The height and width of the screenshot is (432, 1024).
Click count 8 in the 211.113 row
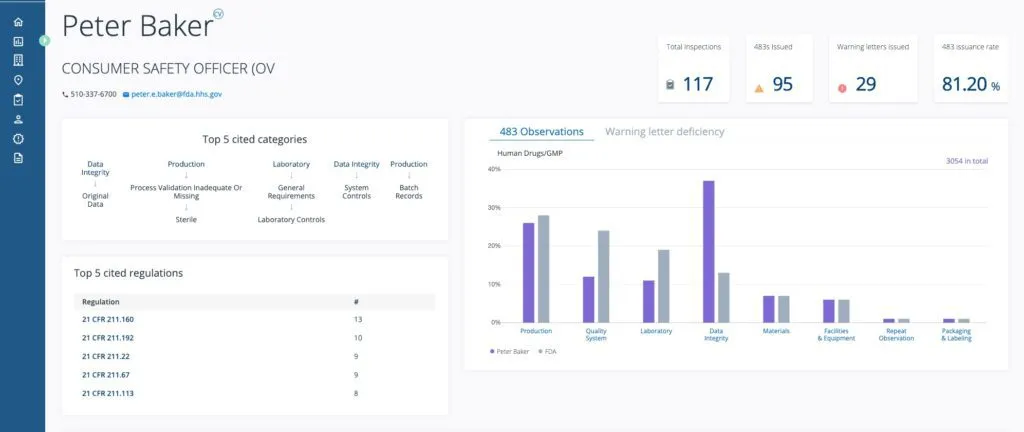pos(356,393)
